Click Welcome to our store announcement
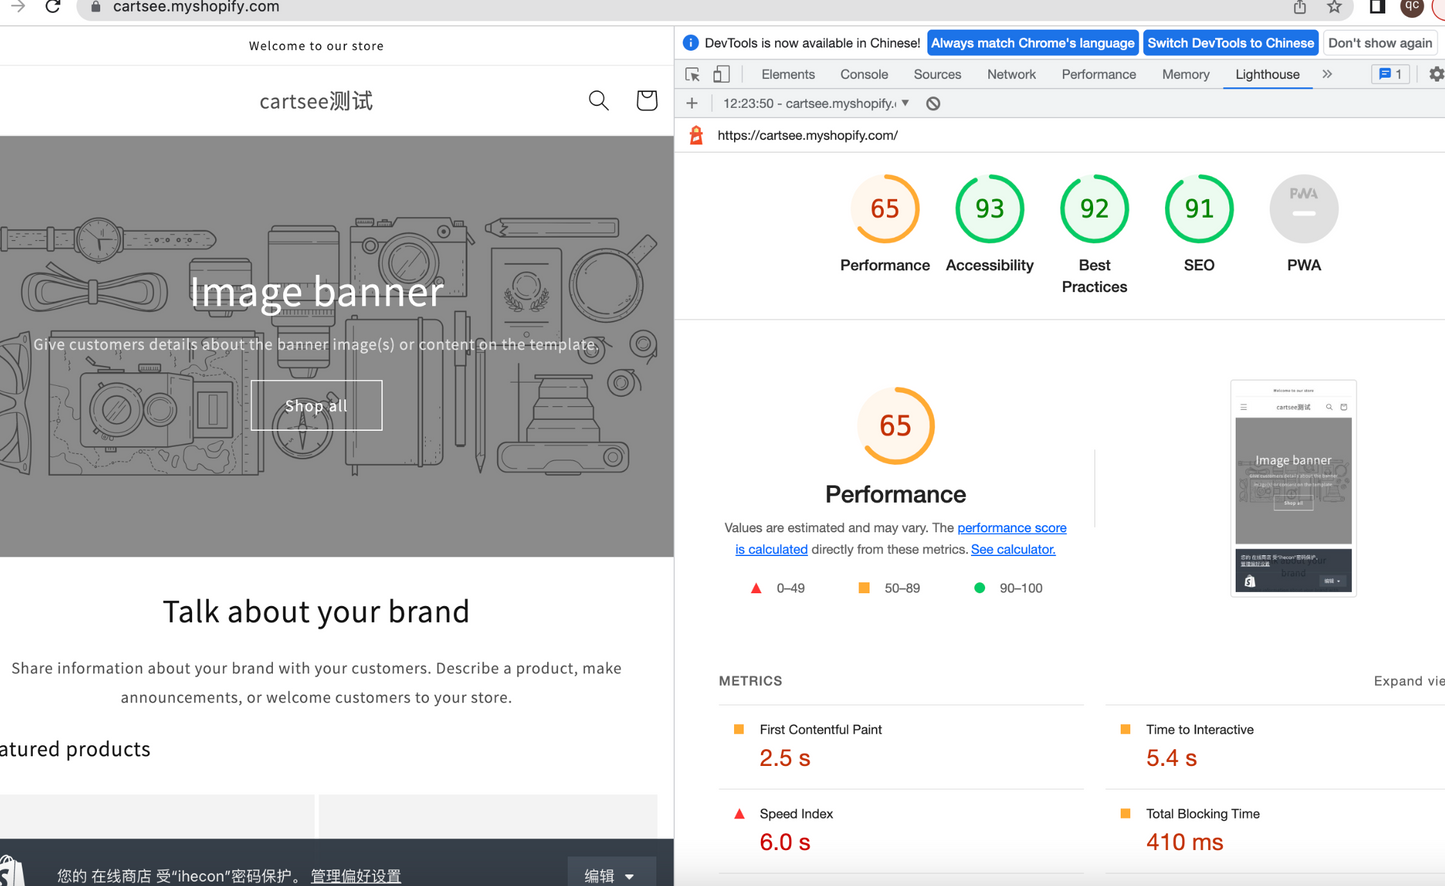Screen dimensions: 1445x886 (x=316, y=46)
